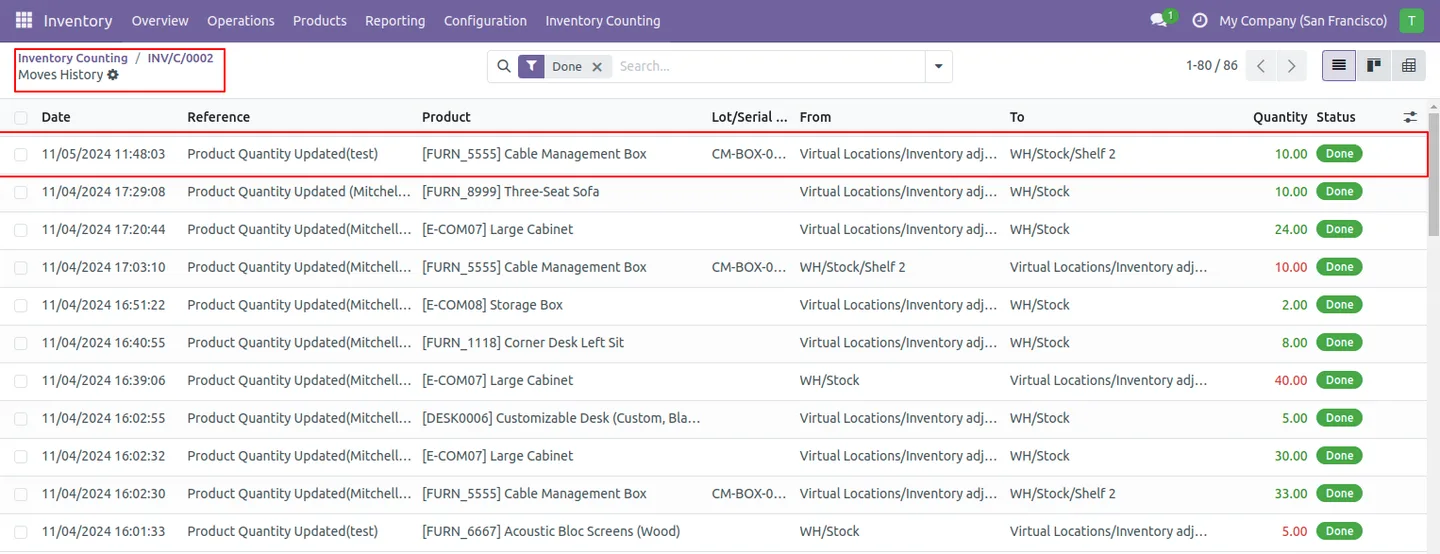Image resolution: width=1440 pixels, height=554 pixels.
Task: Open the activities clock icon
Action: (x=1200, y=20)
